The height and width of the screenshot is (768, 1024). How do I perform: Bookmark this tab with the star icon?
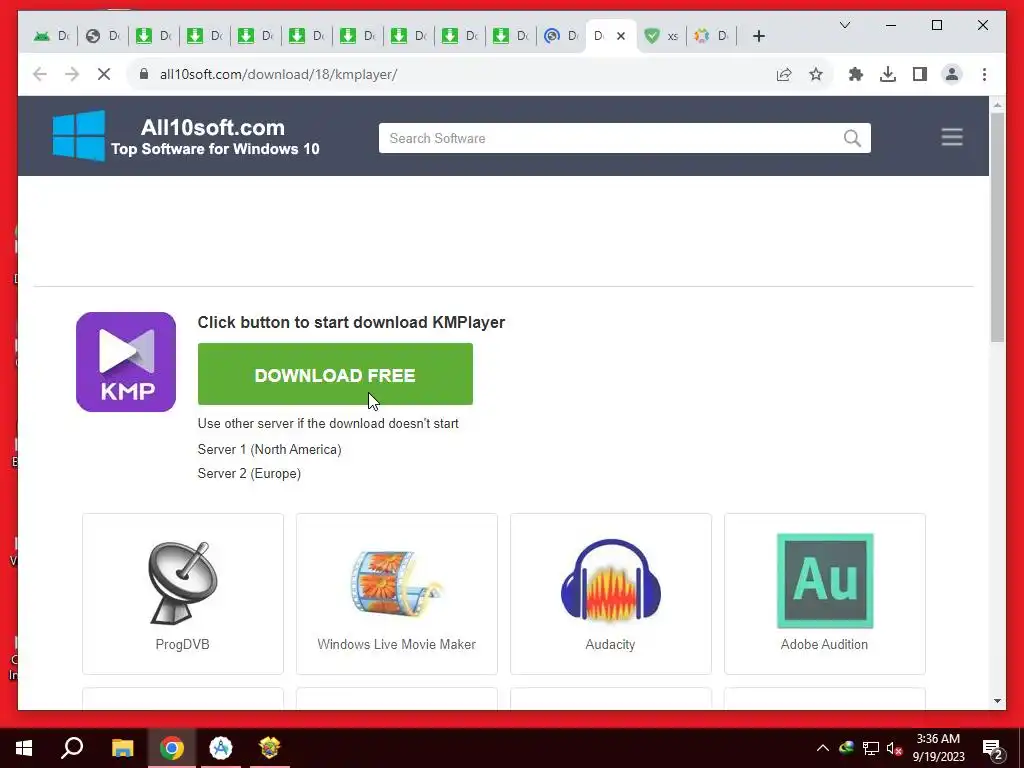point(816,74)
